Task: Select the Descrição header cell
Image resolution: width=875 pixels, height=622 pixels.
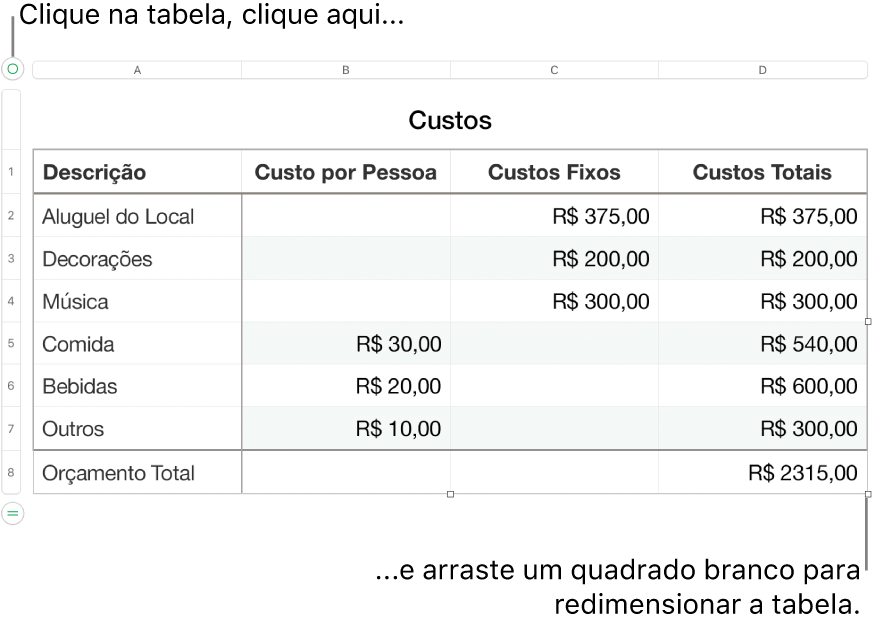Action: tap(137, 171)
